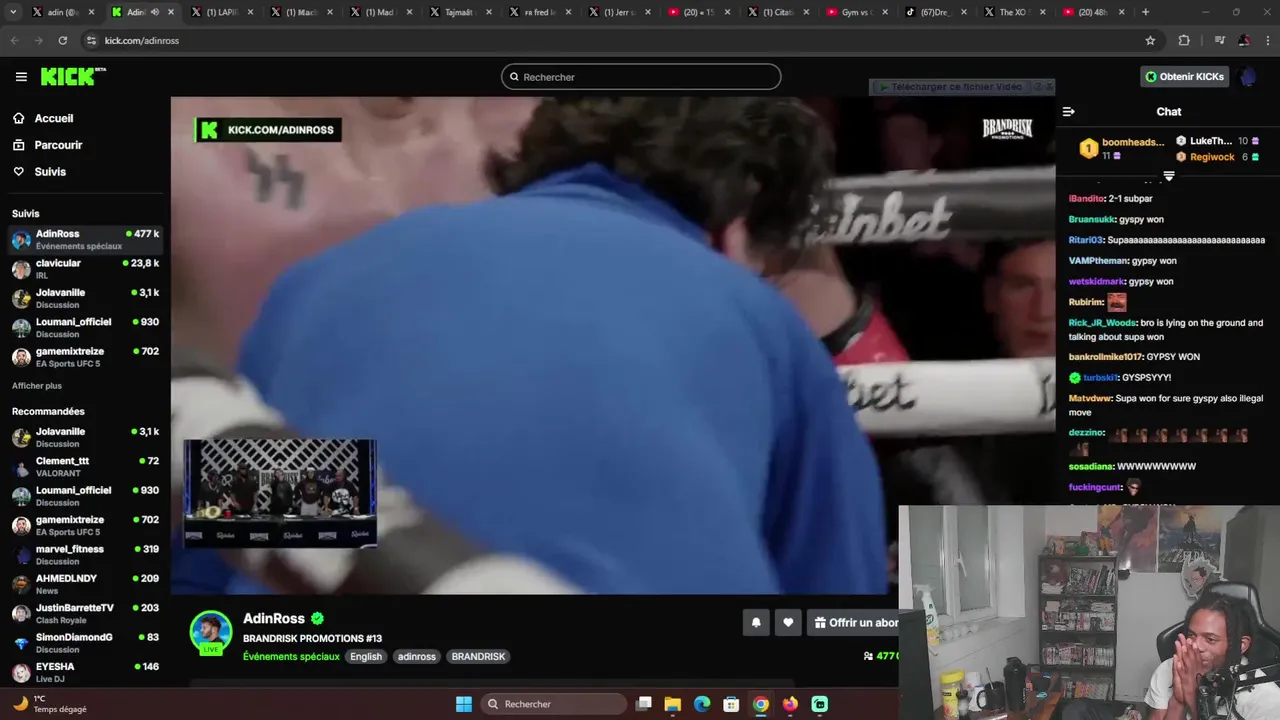Switch to the Citat X tab
Viewport: 1280px width, 720px height.
tap(778, 12)
